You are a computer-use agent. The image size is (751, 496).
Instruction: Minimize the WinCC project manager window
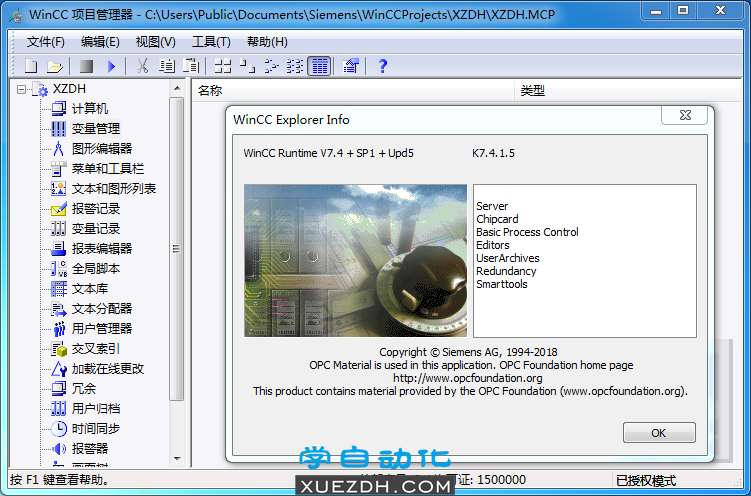pyautogui.click(x=657, y=11)
